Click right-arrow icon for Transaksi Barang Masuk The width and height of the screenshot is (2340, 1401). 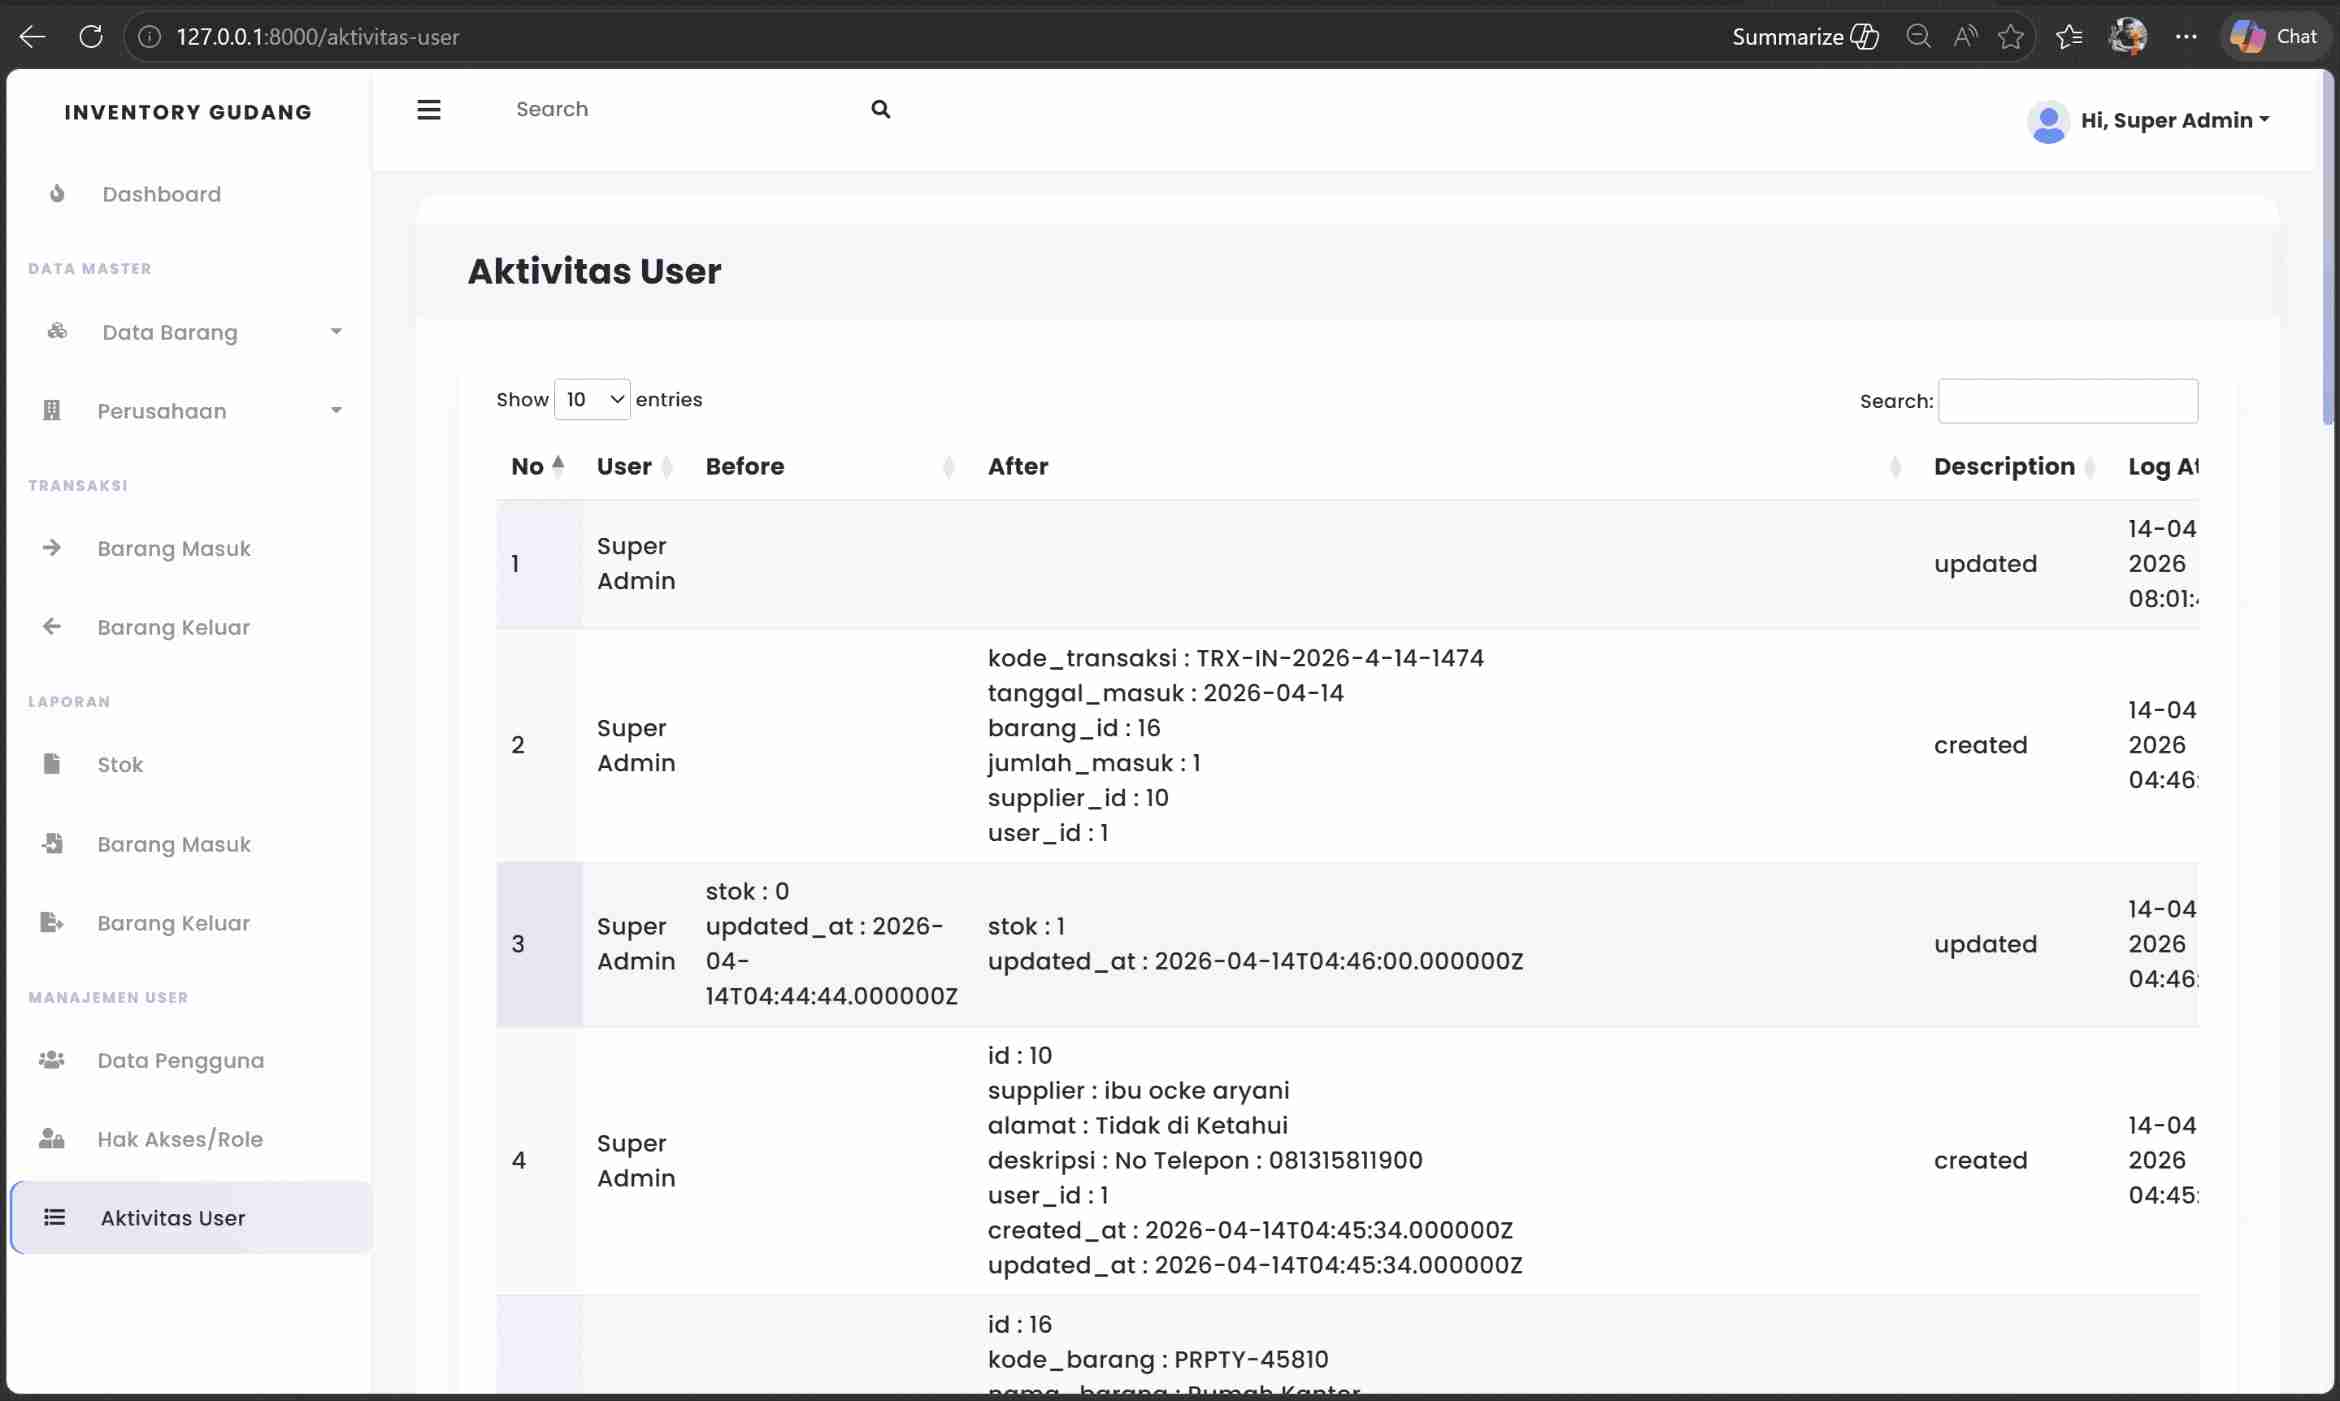[x=52, y=547]
